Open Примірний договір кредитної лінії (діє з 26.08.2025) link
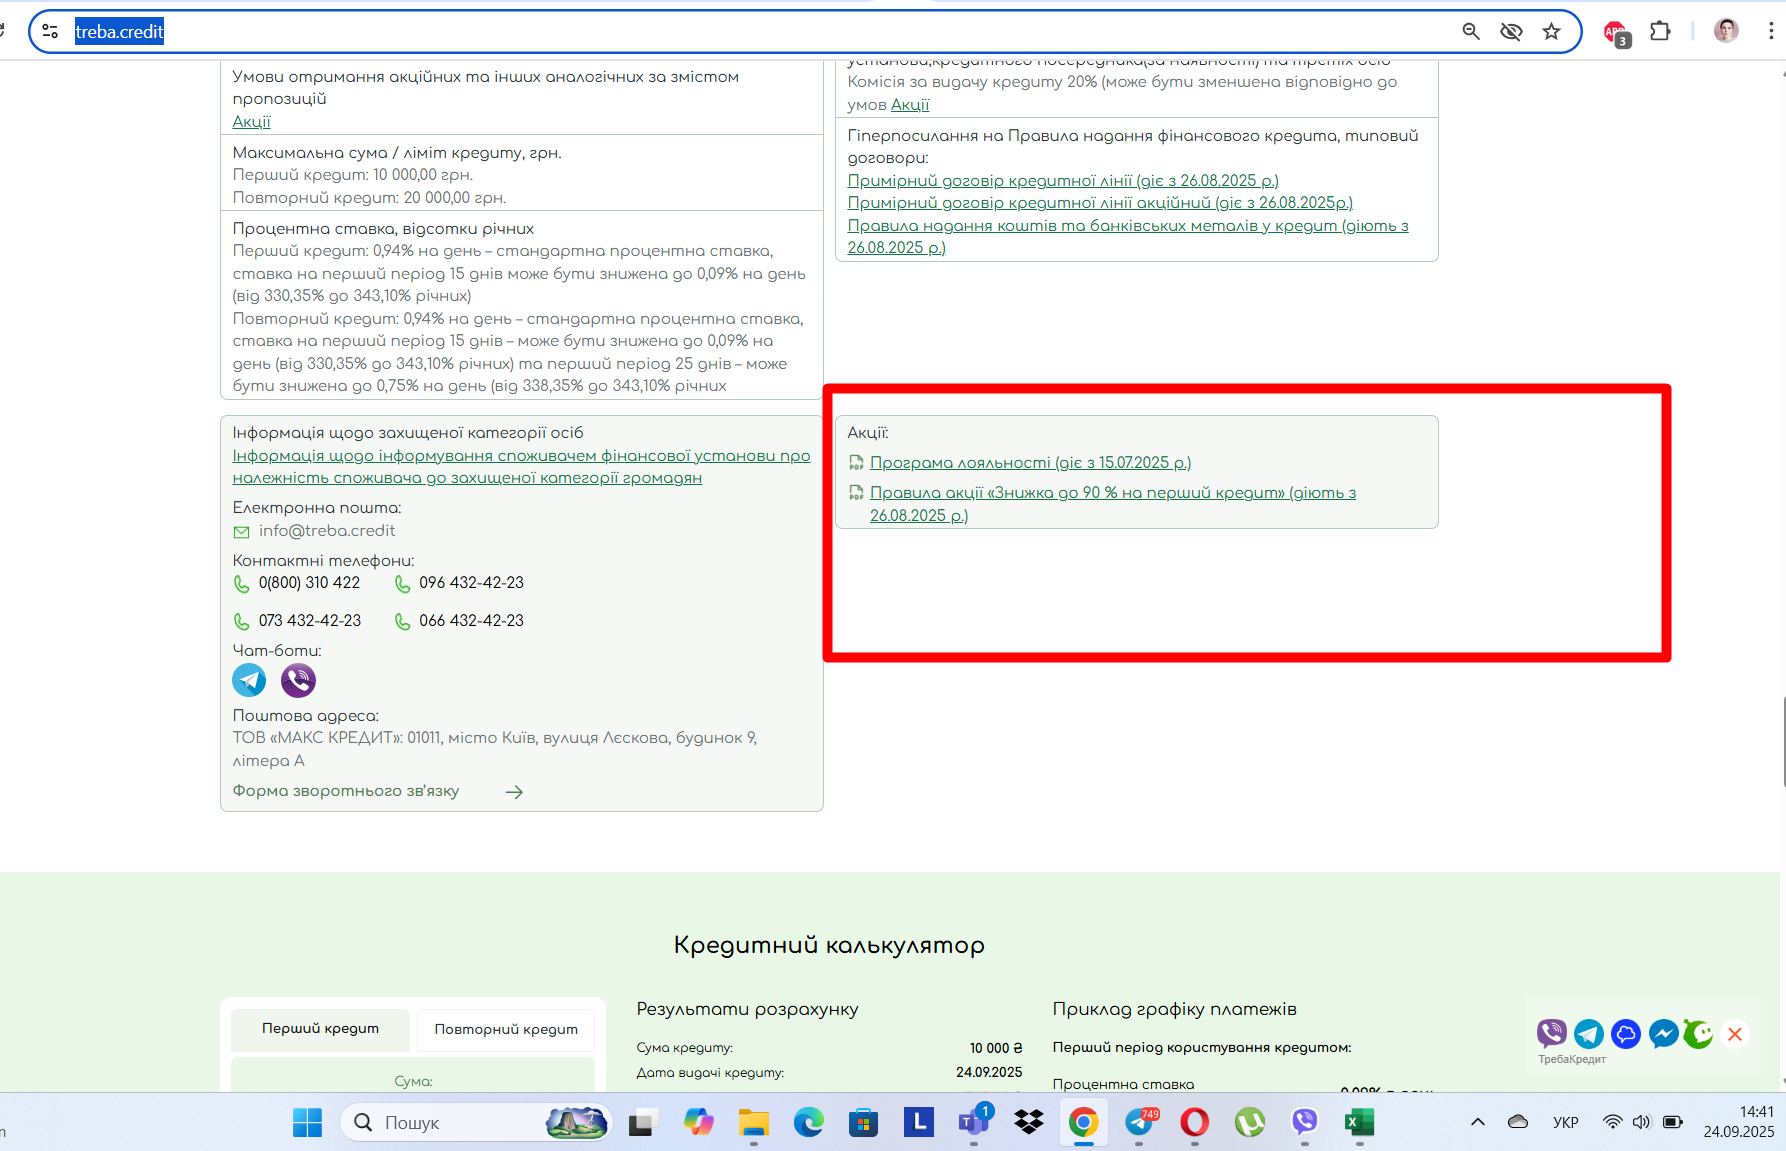Image resolution: width=1786 pixels, height=1151 pixels. tap(1063, 180)
